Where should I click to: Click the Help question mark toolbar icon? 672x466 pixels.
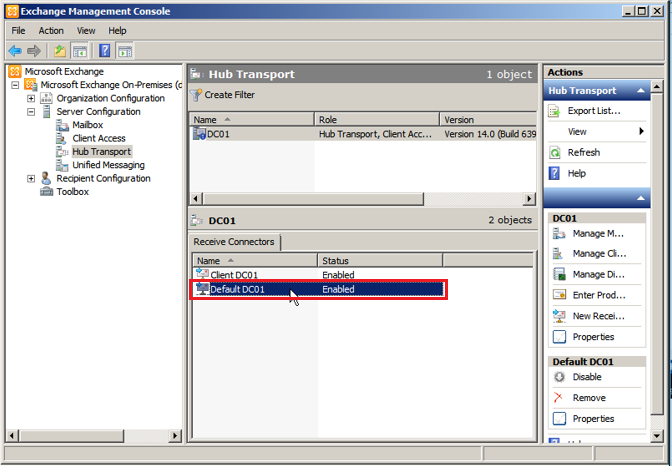click(105, 51)
